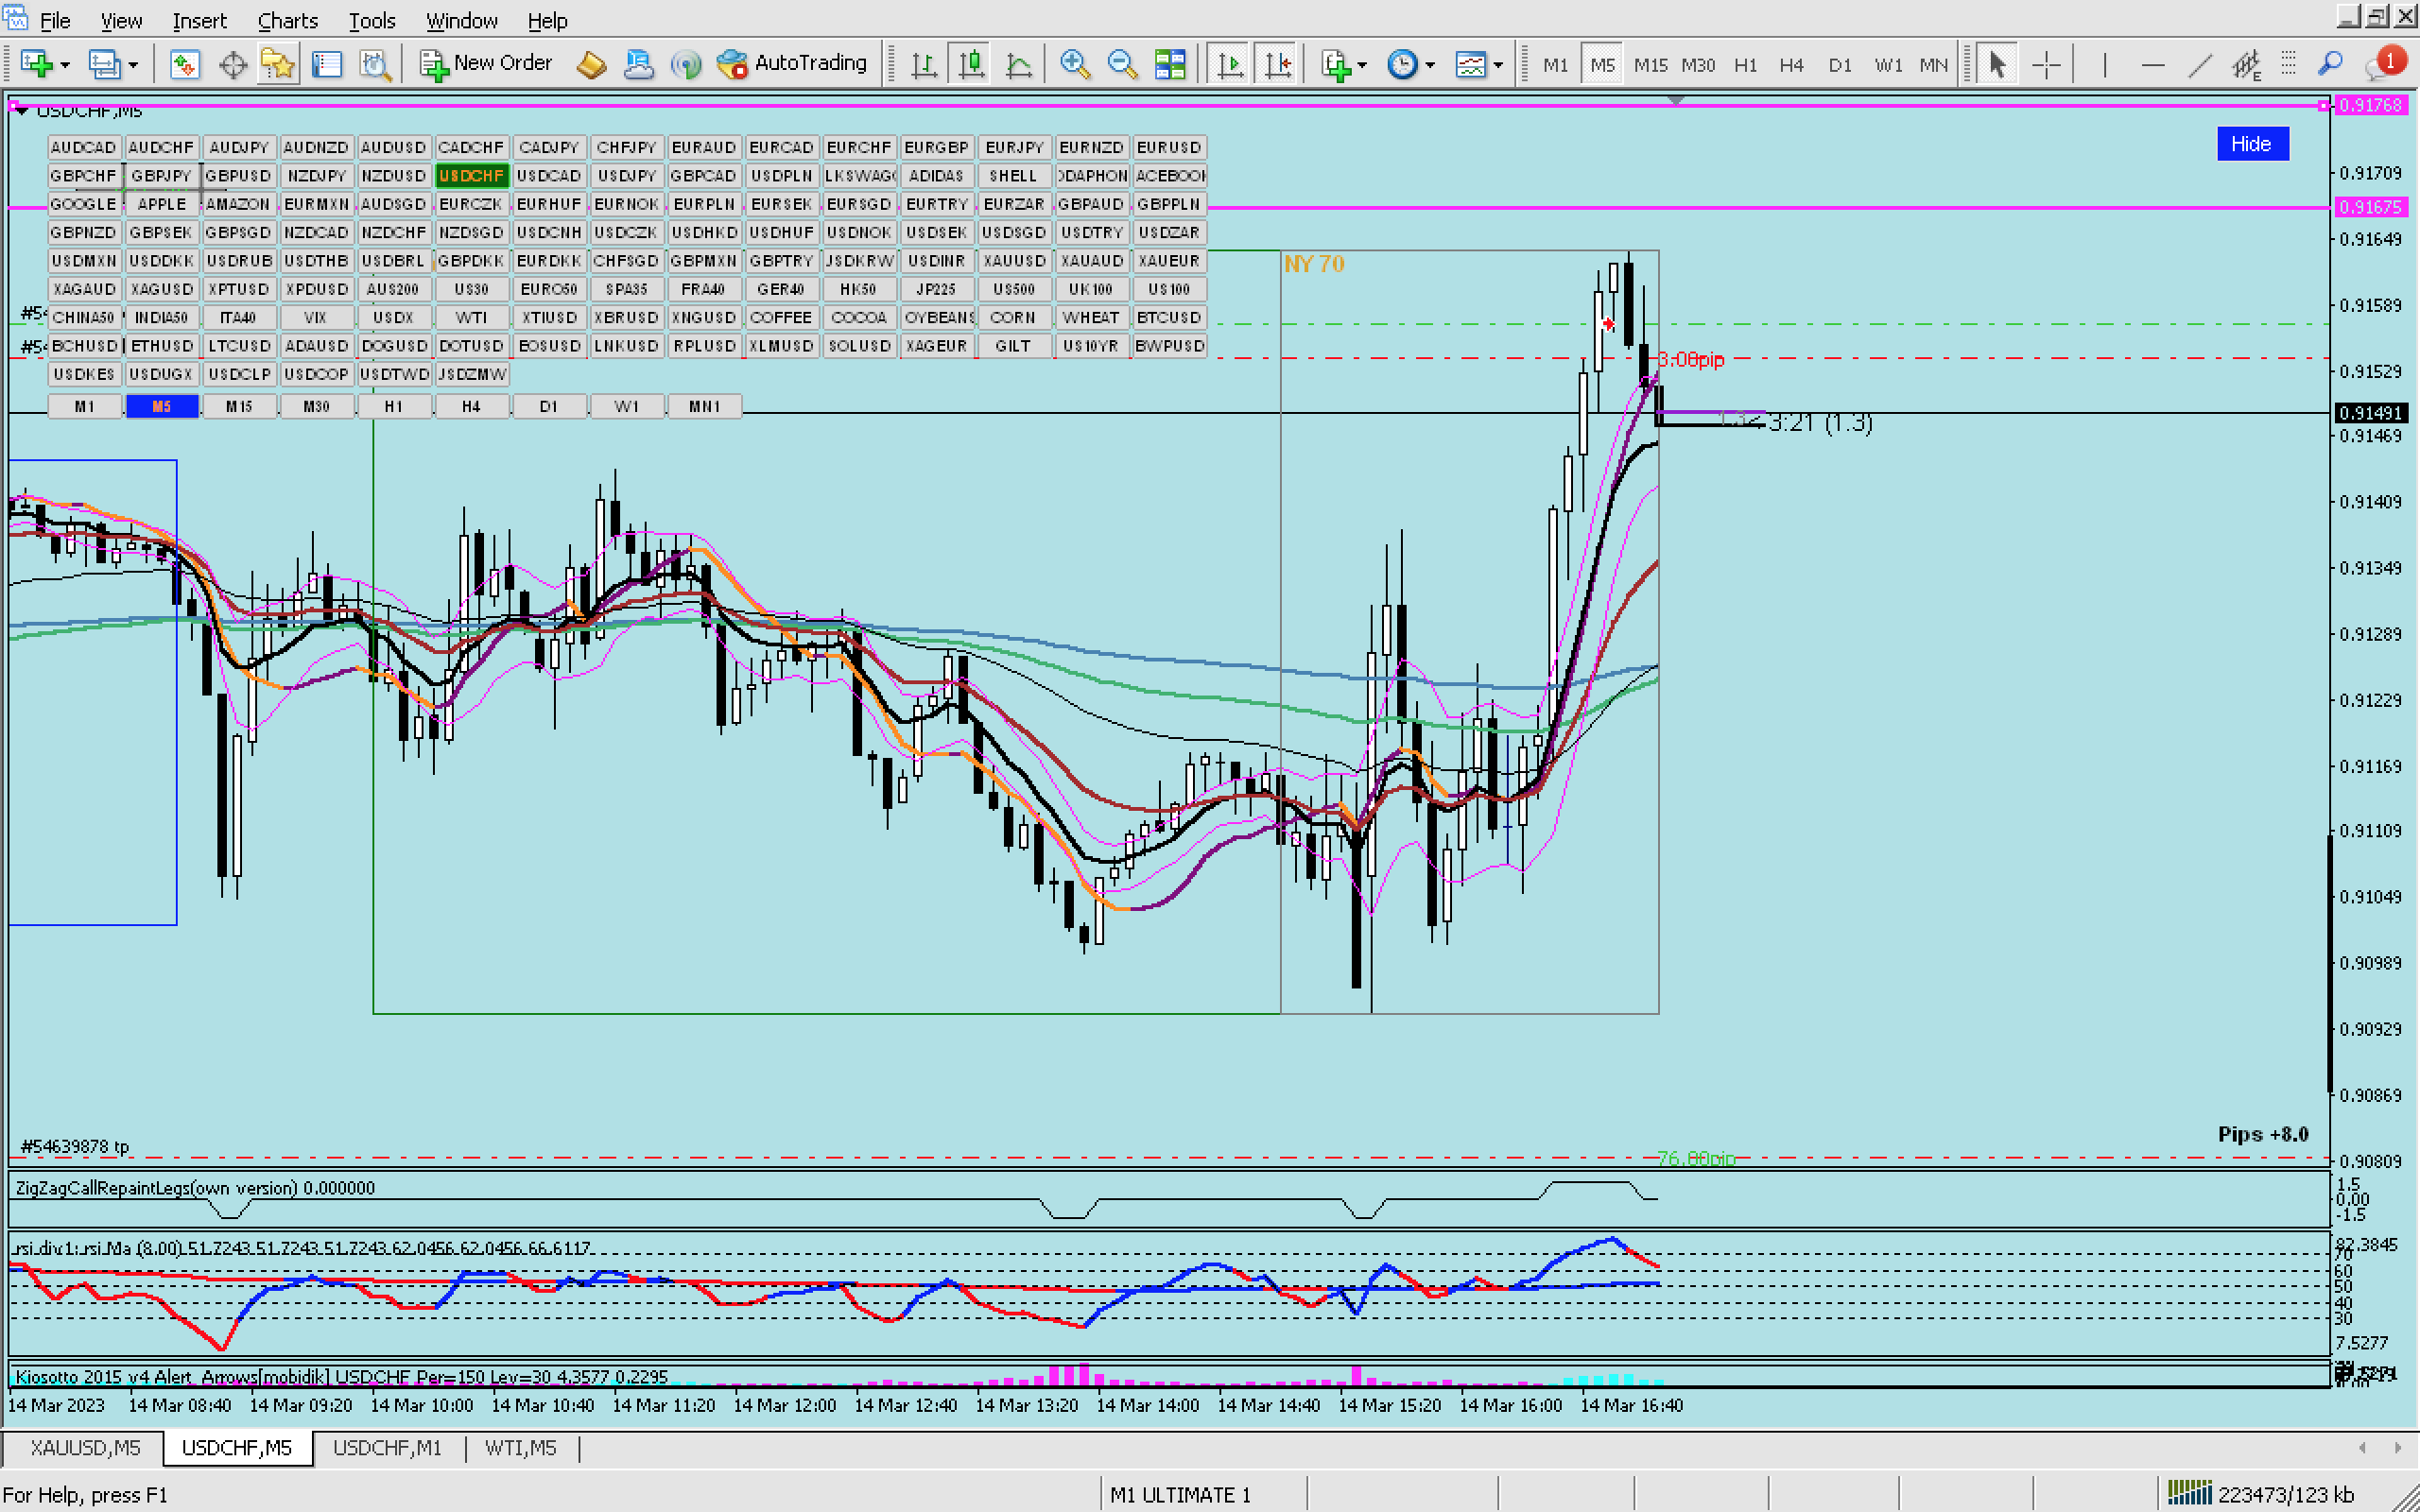The image size is (2420, 1512).
Task: Open the Indicators list dropdown arrow
Action: click(1362, 66)
